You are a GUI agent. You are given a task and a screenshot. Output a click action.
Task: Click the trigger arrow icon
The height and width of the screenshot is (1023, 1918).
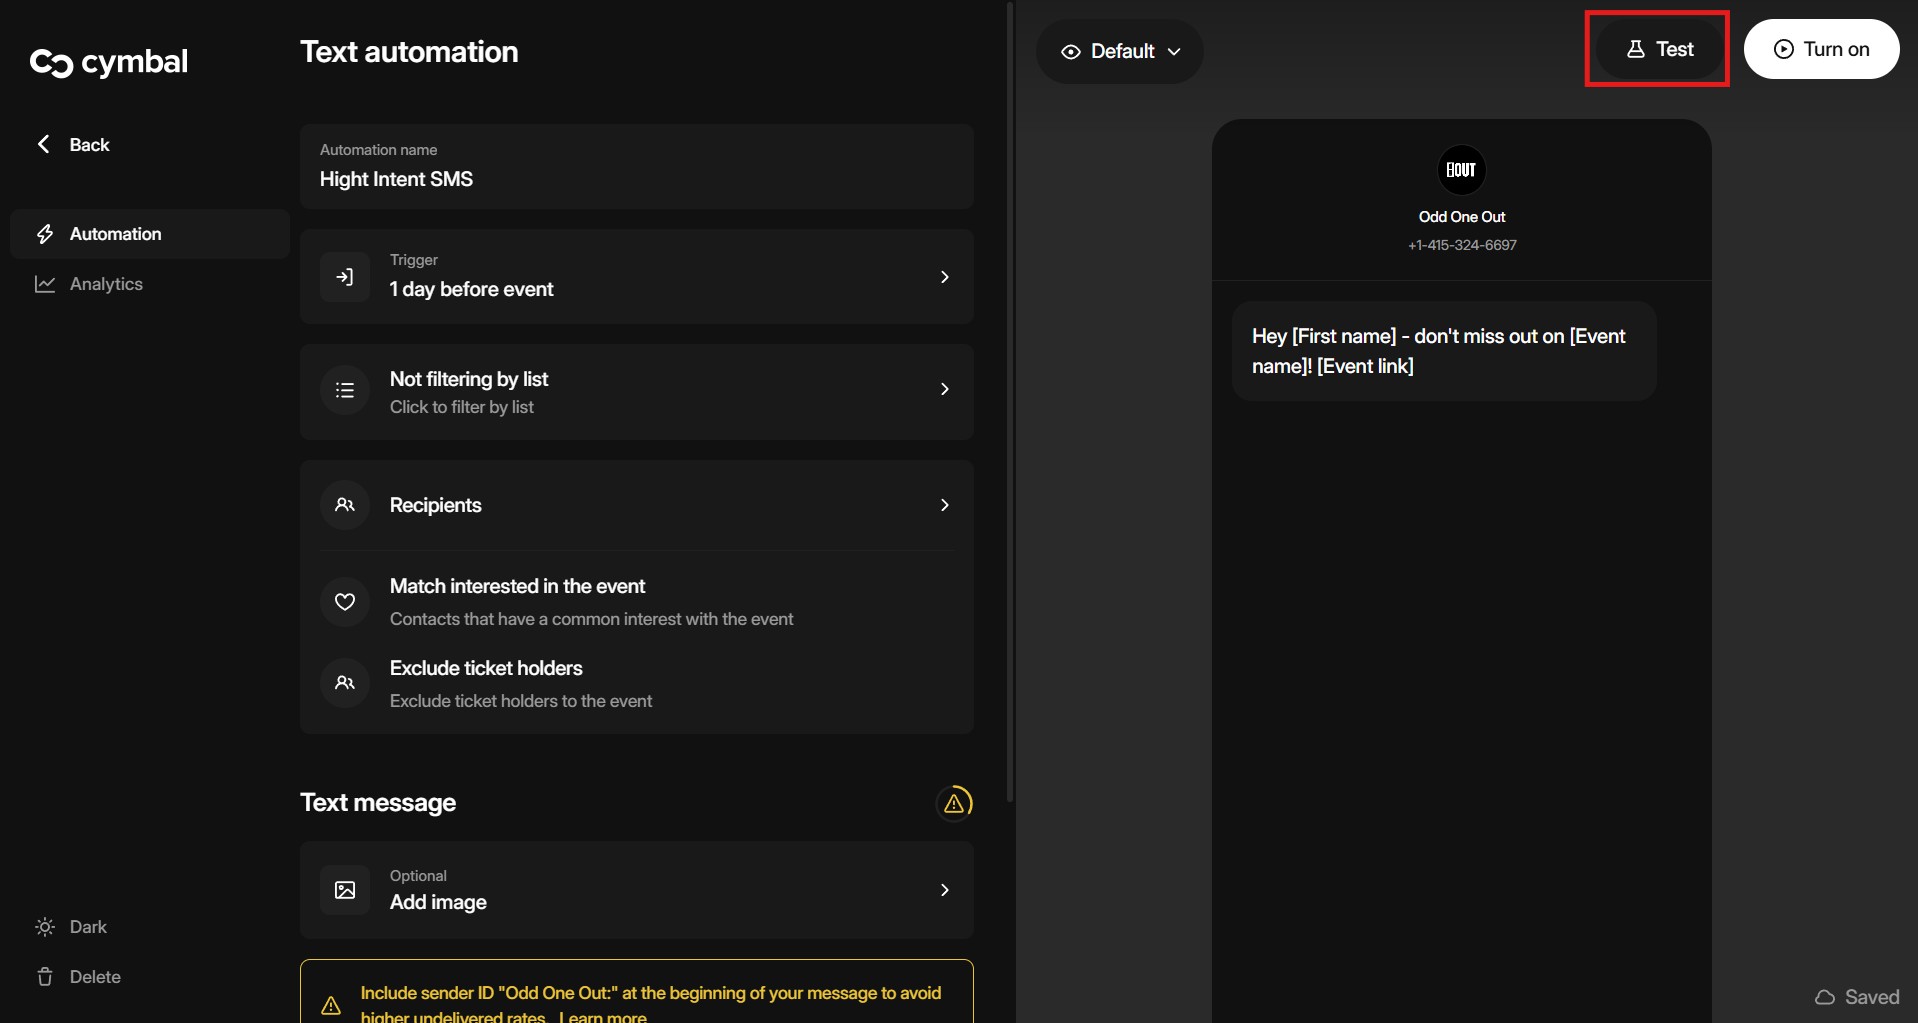(345, 277)
